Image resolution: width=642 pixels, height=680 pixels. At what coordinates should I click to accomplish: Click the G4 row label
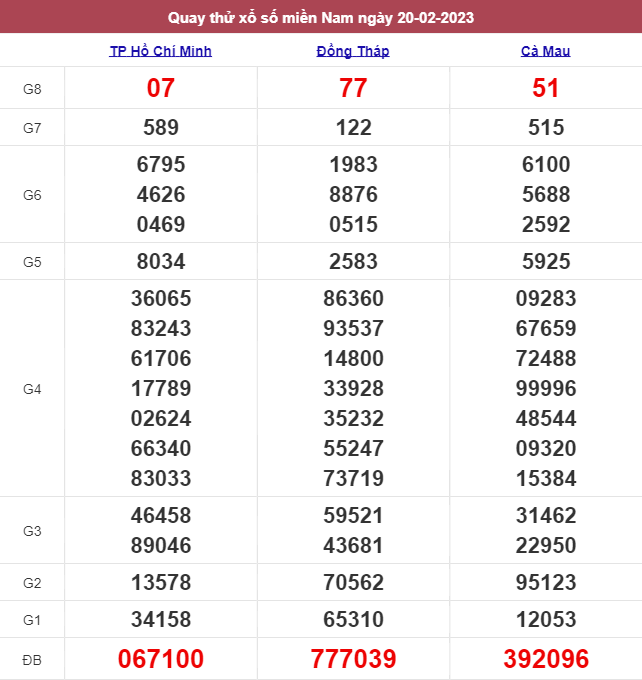click(x=32, y=389)
